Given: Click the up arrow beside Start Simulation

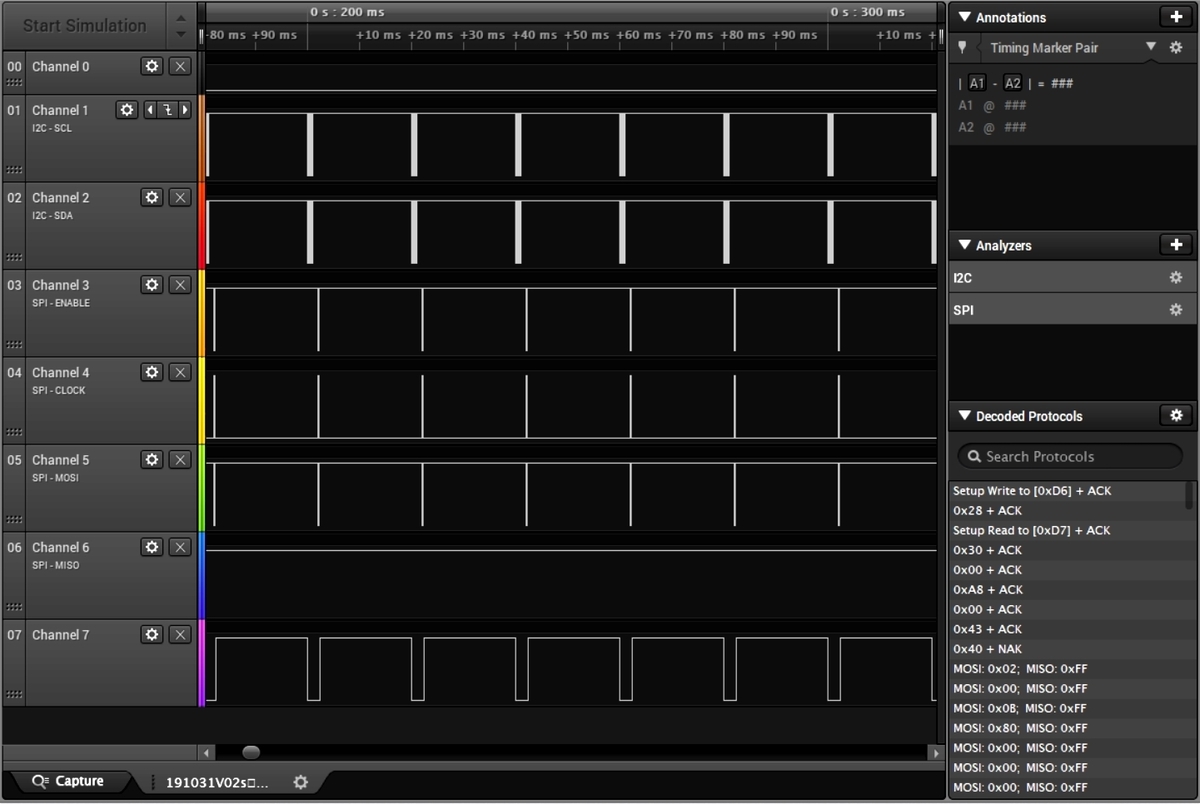Looking at the screenshot, I should coord(180,17).
